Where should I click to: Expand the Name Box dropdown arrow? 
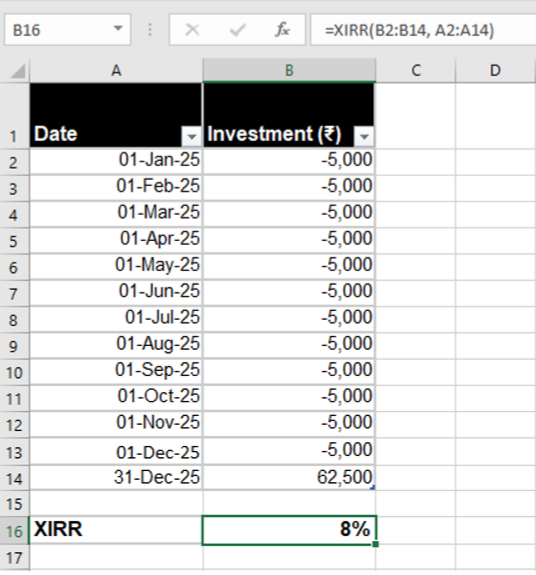pos(118,29)
